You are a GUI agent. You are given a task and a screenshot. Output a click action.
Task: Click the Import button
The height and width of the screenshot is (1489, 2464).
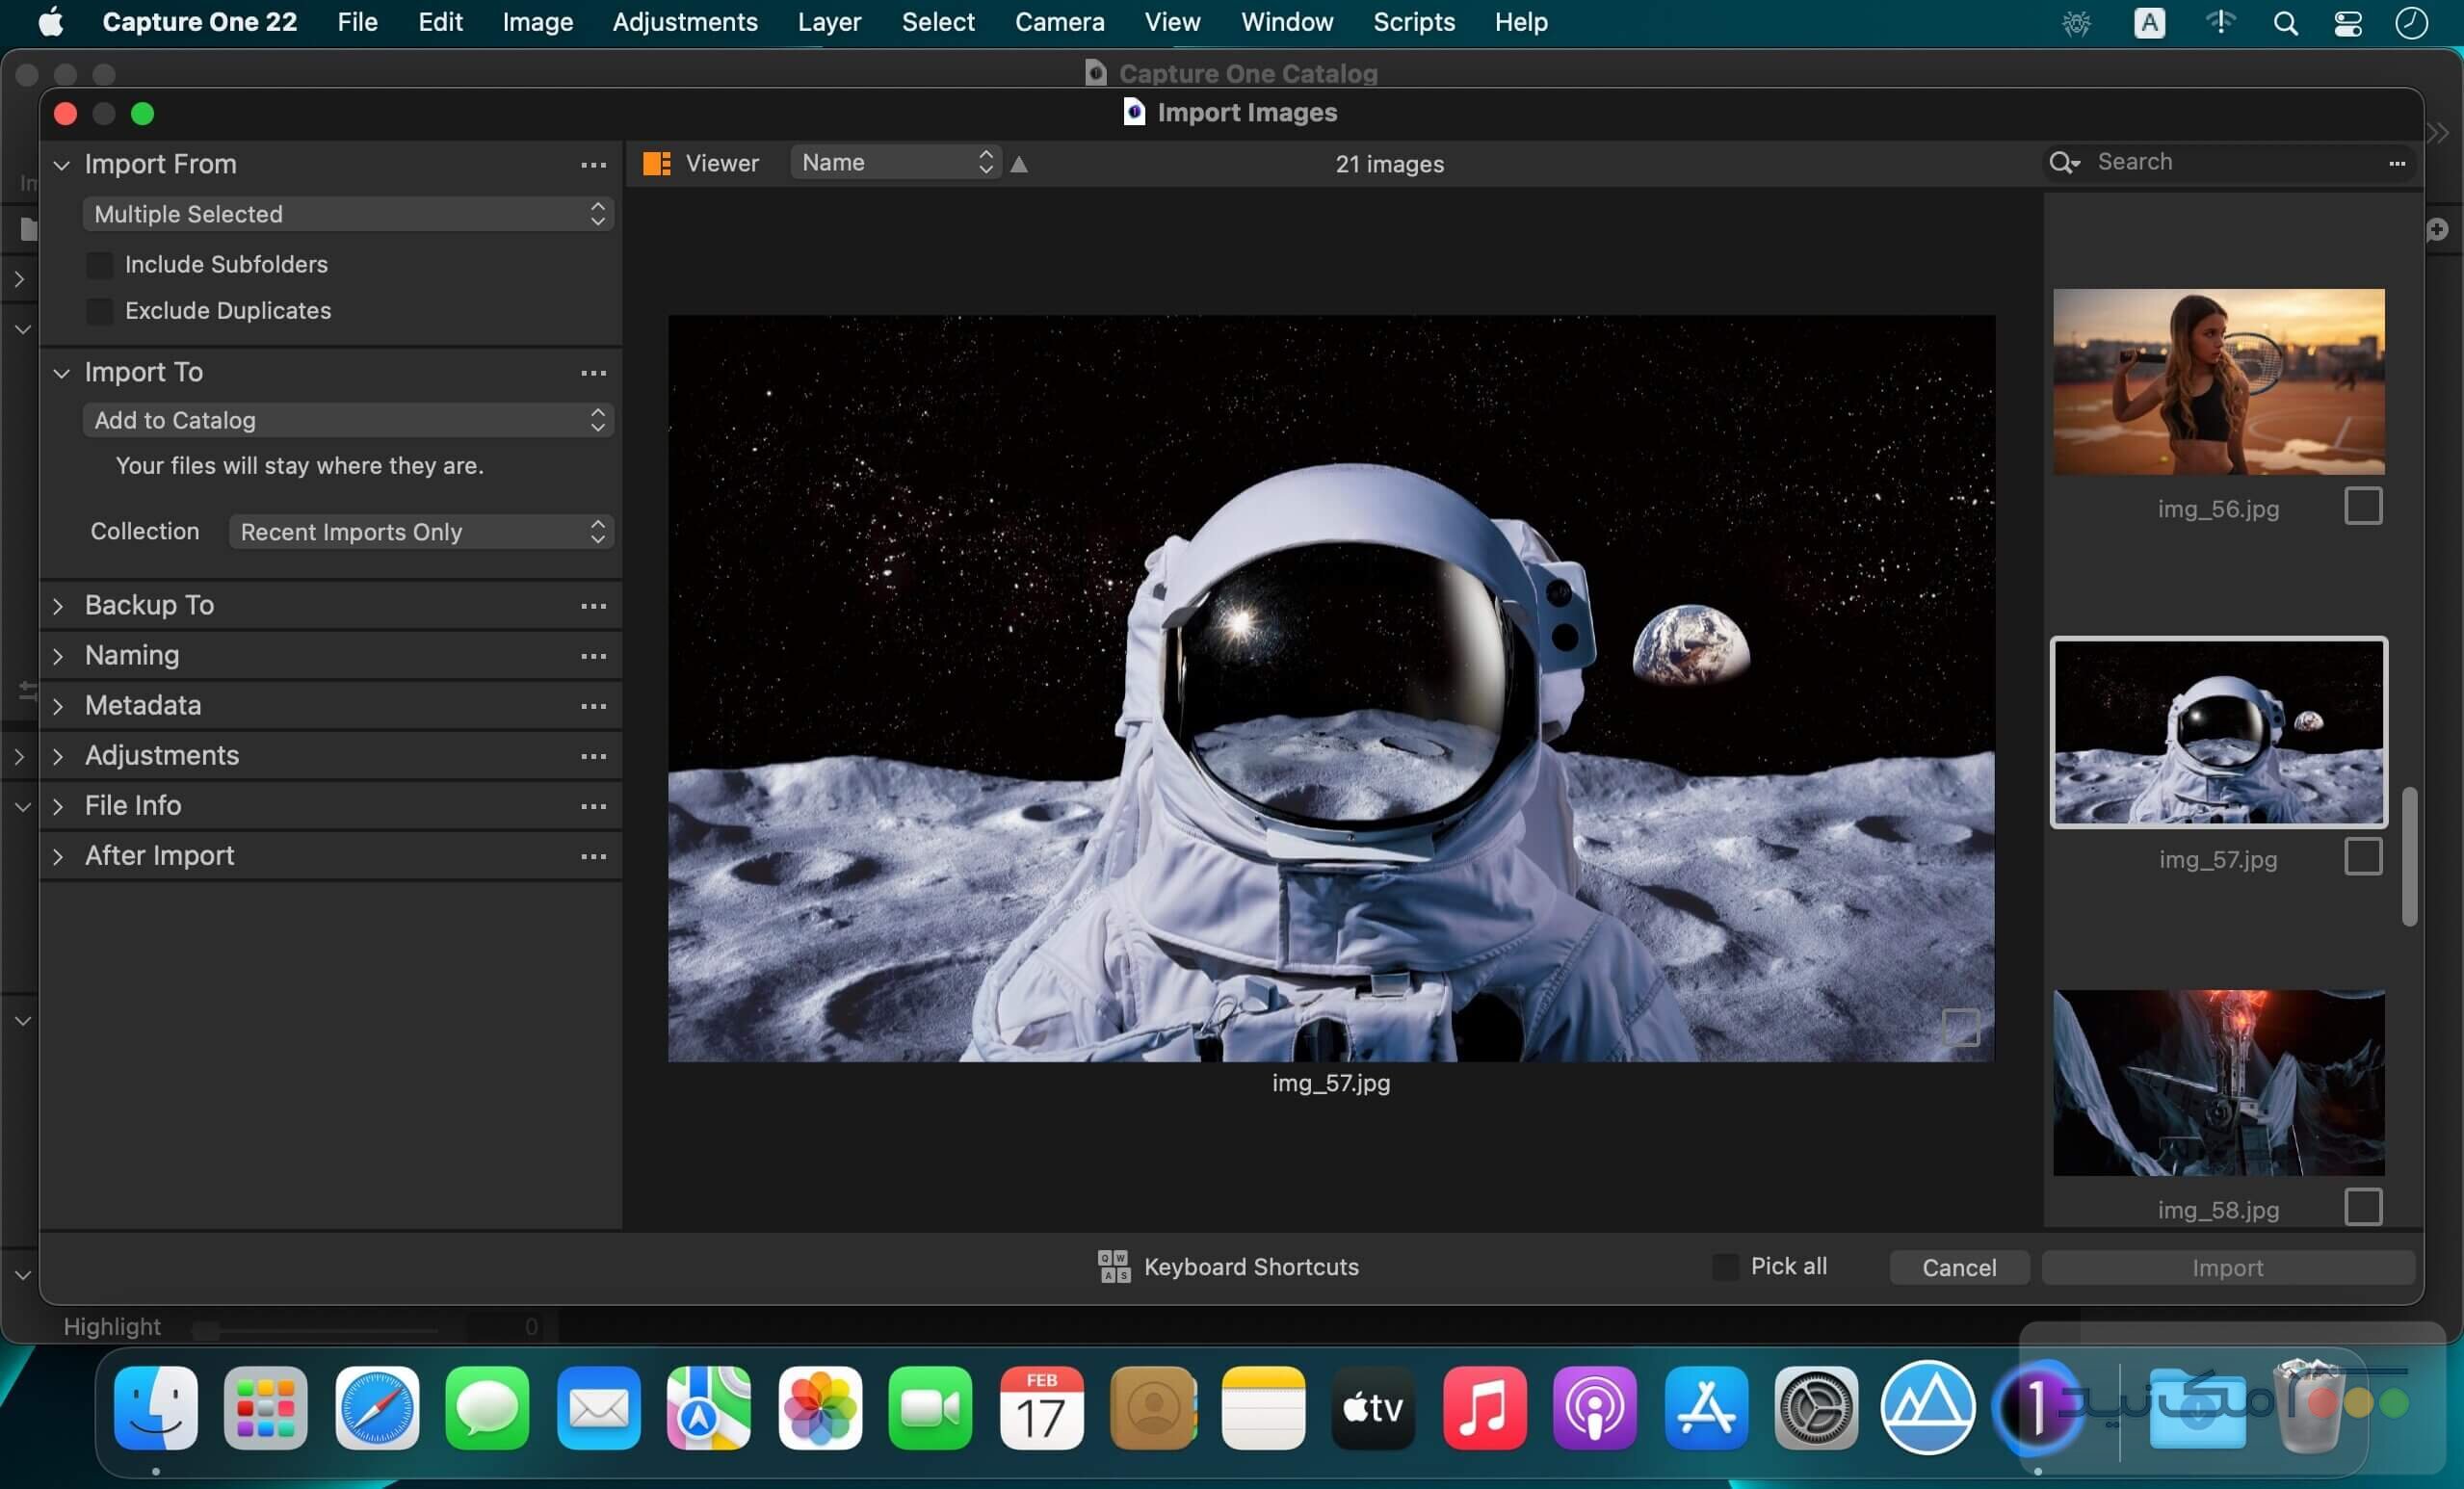pos(2227,1267)
